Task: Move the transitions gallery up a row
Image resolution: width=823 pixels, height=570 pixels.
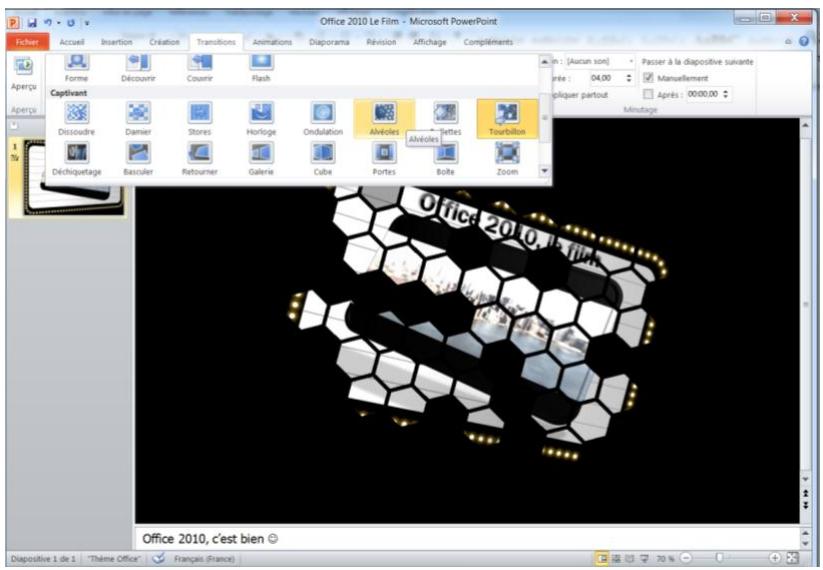Action: click(x=544, y=61)
